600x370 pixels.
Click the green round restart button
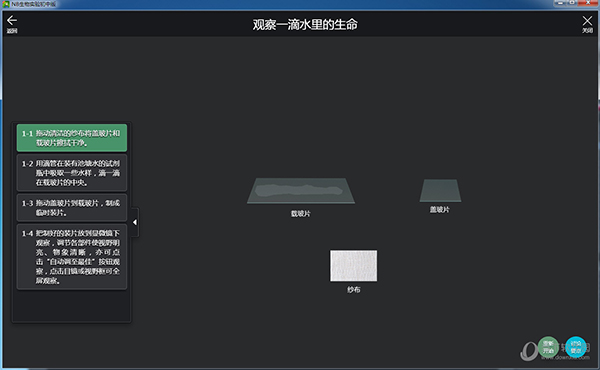pos(548,347)
